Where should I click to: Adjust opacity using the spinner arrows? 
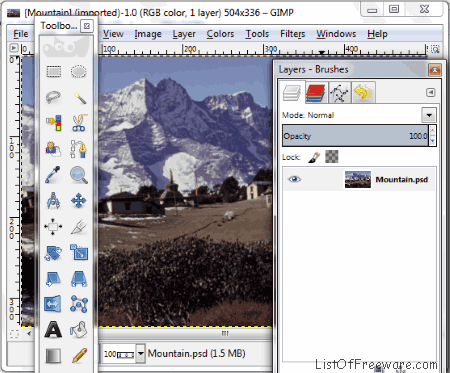point(433,136)
